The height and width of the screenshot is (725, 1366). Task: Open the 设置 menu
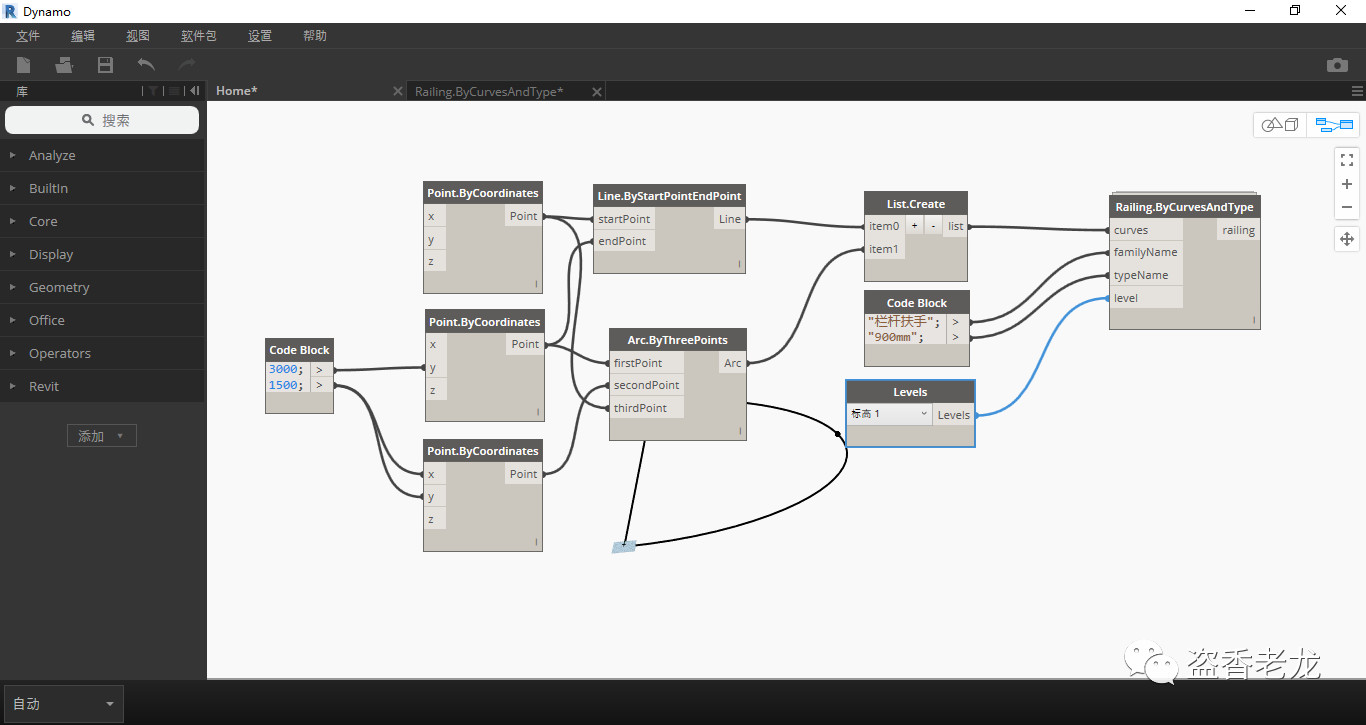tap(260, 36)
